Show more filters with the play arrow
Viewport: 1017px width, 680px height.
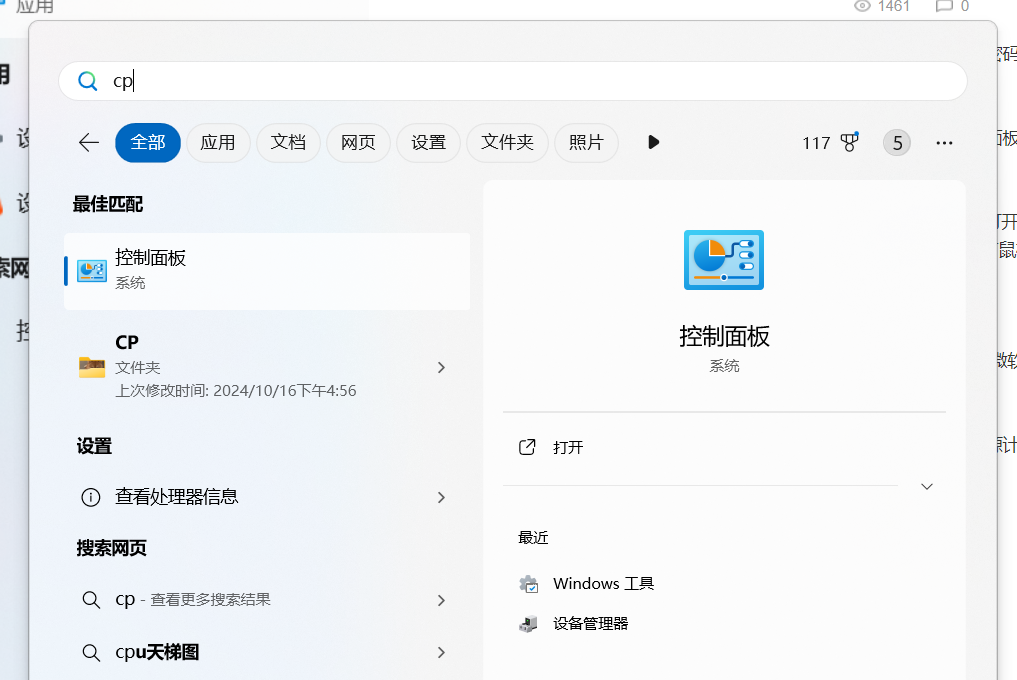pyautogui.click(x=653, y=142)
